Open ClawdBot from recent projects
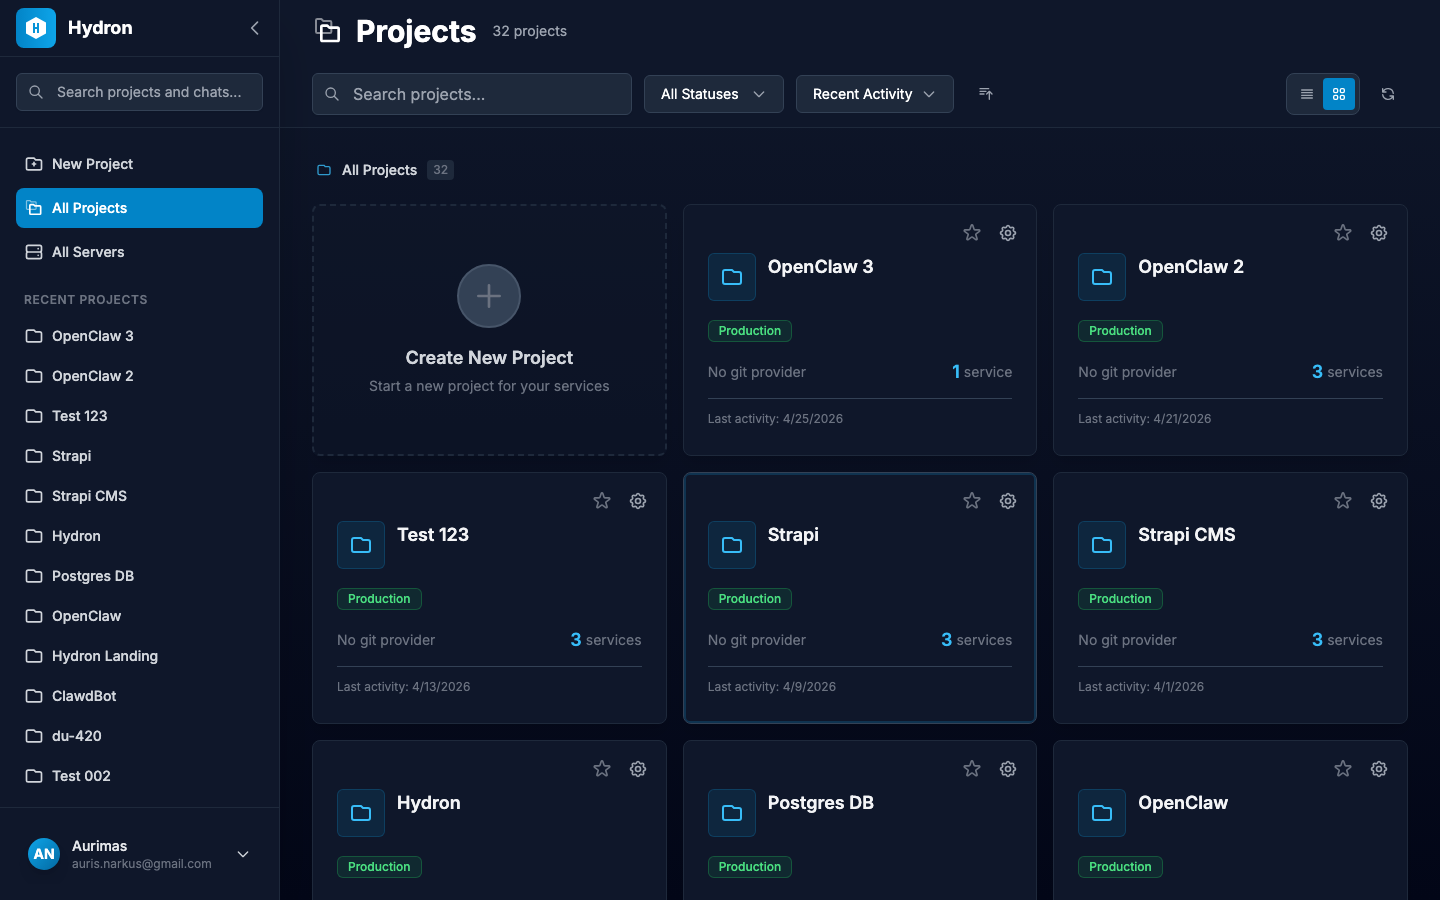This screenshot has width=1440, height=900. (x=139, y=696)
